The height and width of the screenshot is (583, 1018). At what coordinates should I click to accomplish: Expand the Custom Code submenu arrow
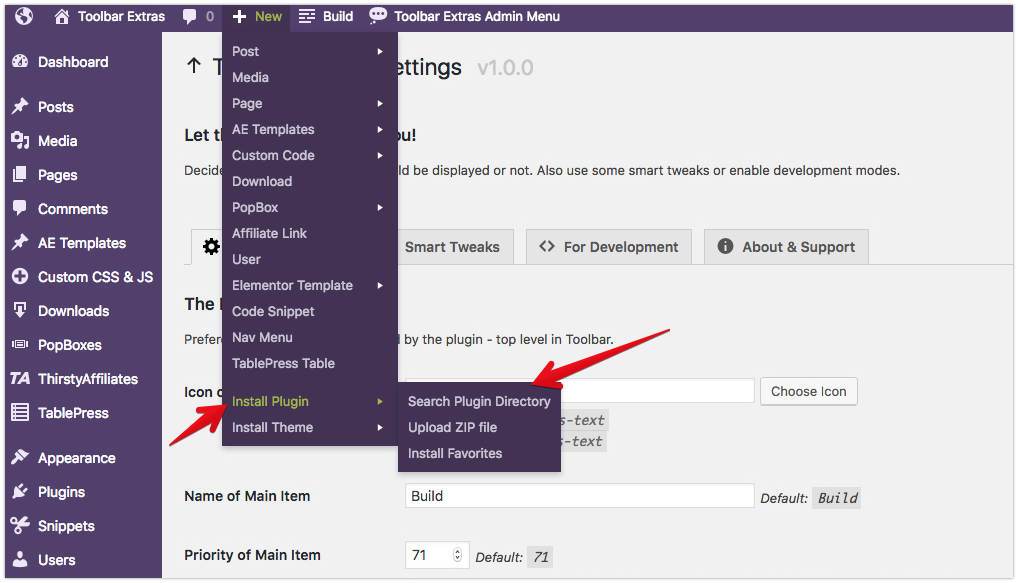click(x=380, y=155)
